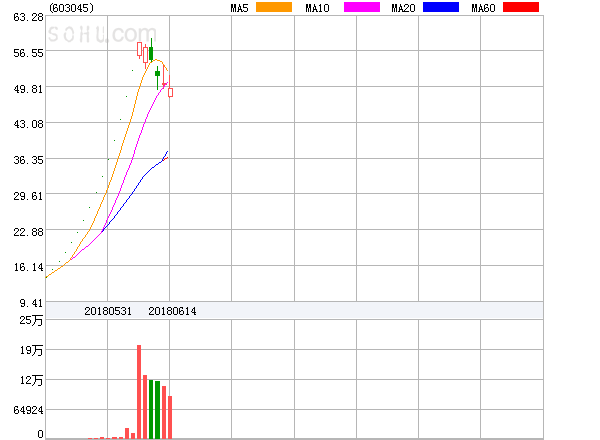Click the 63.28 price axis value
This screenshot has width=600, height=440.
(x=28, y=17)
